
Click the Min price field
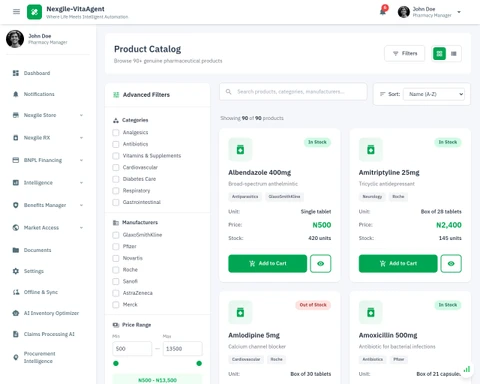pos(132,349)
